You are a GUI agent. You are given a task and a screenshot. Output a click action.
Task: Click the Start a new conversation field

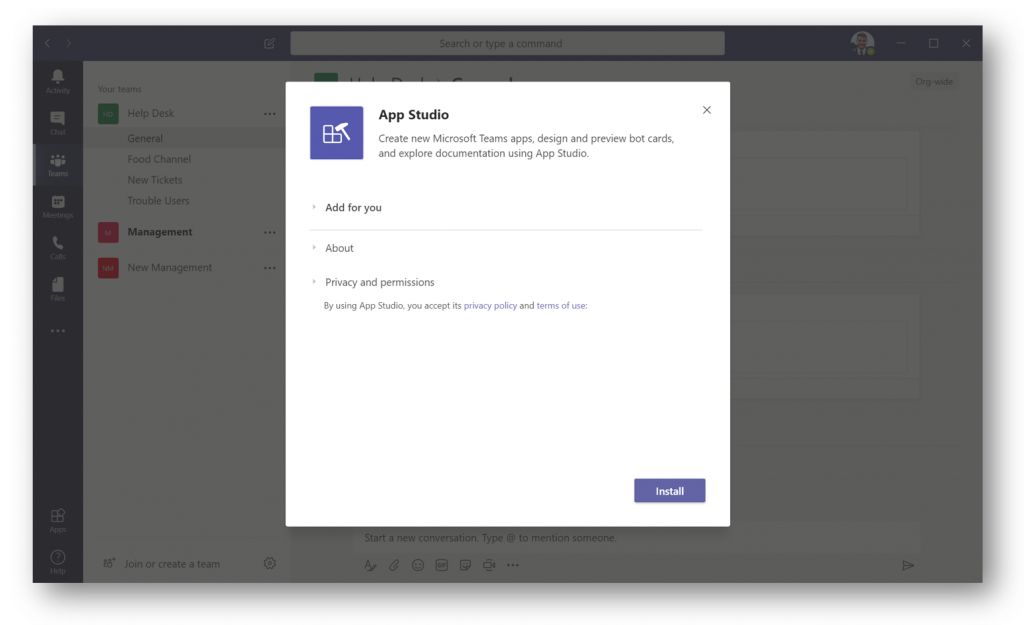[x=637, y=538]
